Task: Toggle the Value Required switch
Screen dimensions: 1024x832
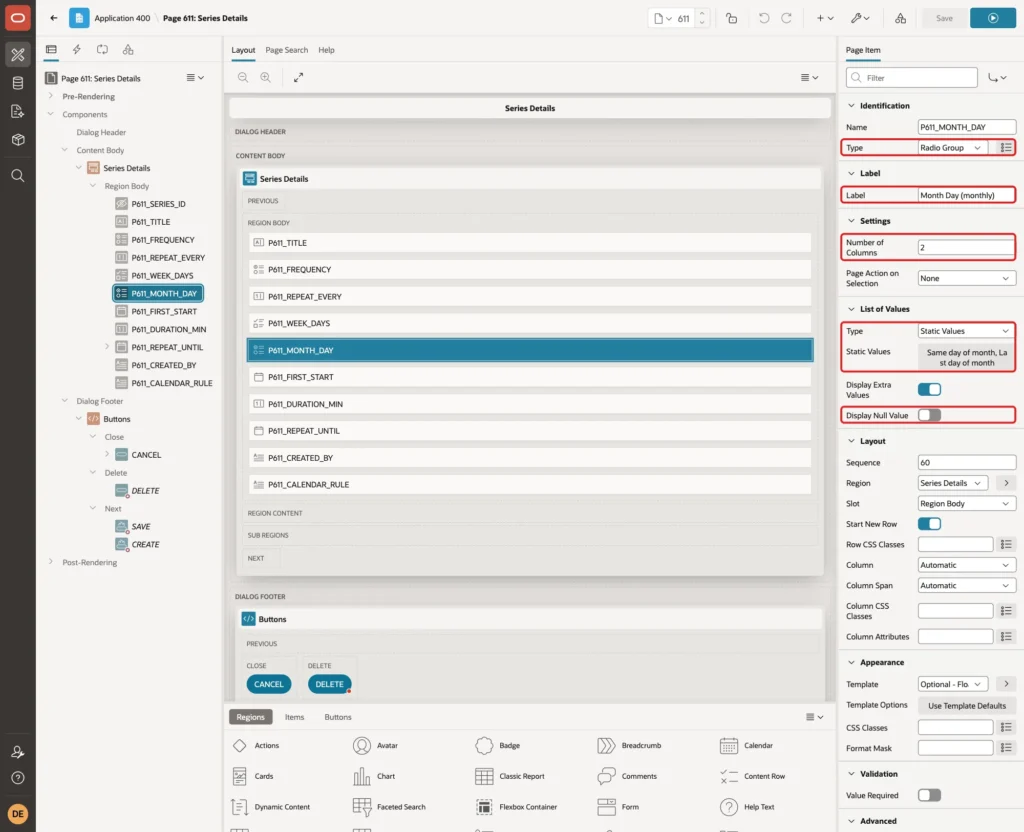Action: tap(929, 795)
